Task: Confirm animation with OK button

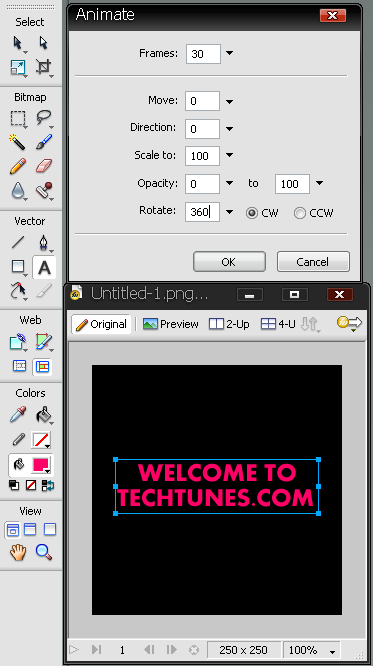Action: tap(229, 262)
